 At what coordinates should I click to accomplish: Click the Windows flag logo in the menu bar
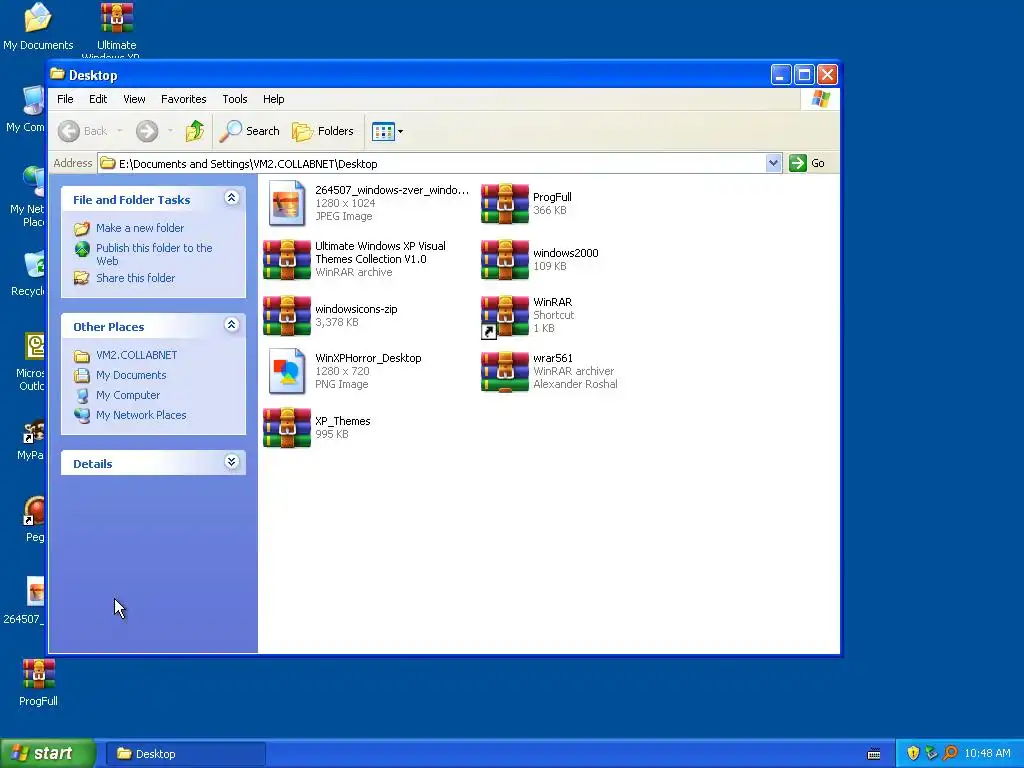tap(820, 99)
